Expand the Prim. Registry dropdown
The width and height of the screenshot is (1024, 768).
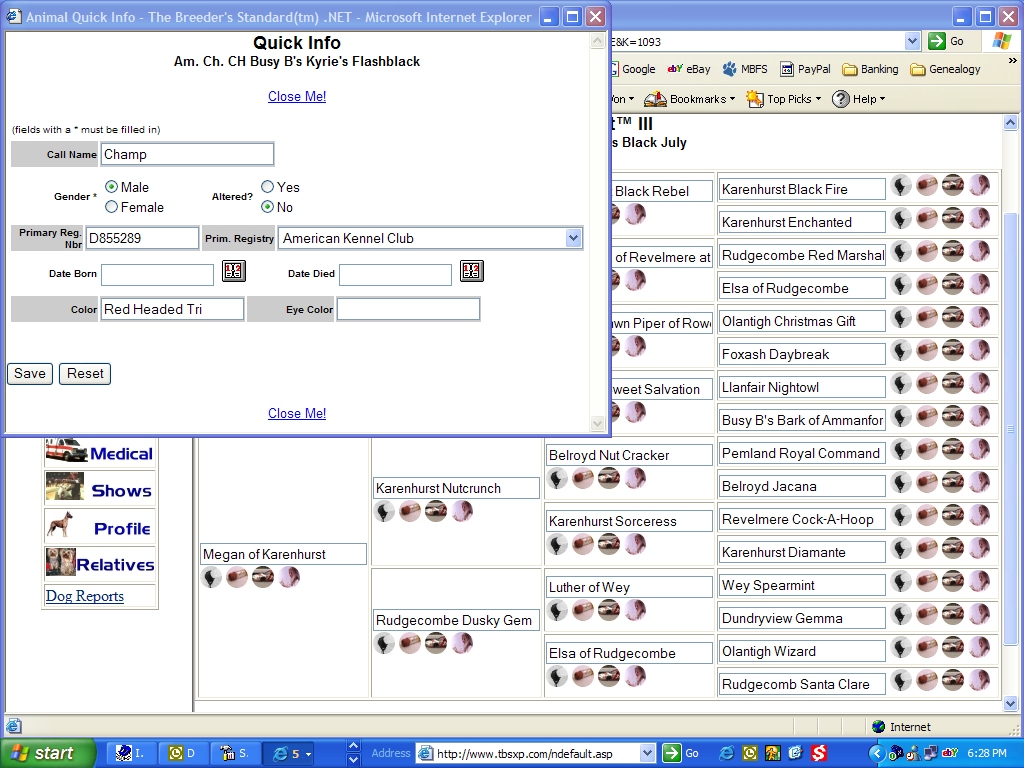pos(573,238)
